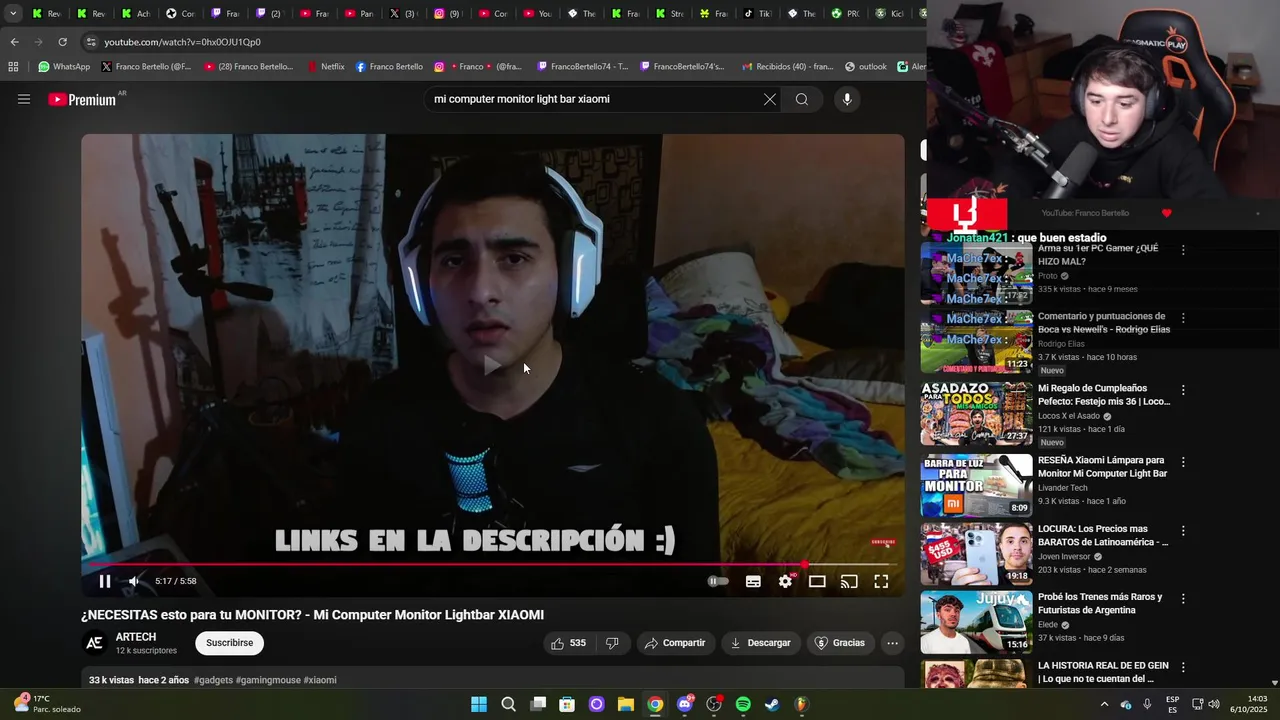The image size is (1280, 720).
Task: Turn on subtitles with the captions icon
Action: (x=753, y=581)
